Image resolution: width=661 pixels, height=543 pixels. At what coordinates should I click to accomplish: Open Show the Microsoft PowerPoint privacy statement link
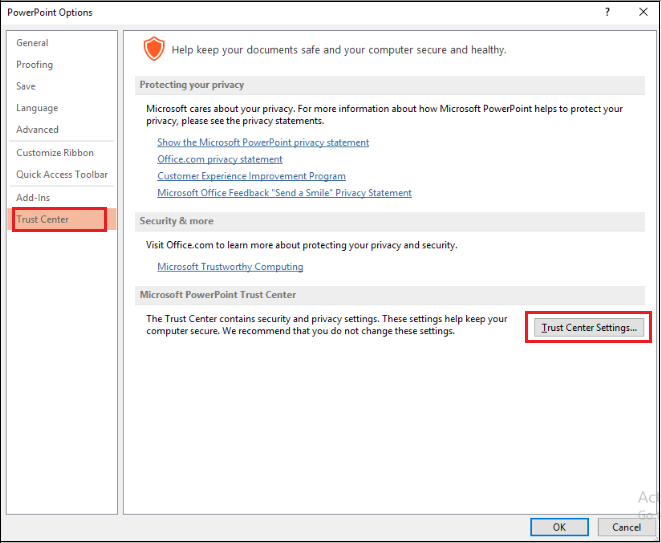pyautogui.click(x=263, y=142)
